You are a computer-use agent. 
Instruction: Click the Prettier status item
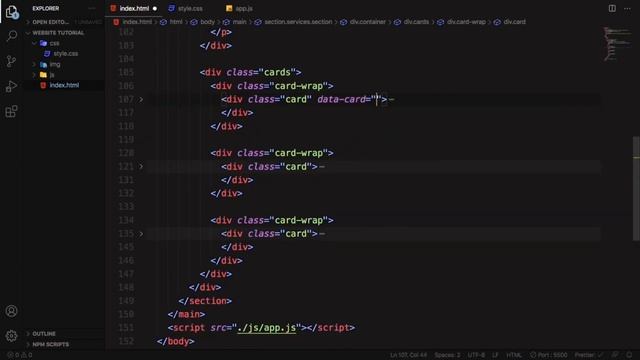point(588,355)
